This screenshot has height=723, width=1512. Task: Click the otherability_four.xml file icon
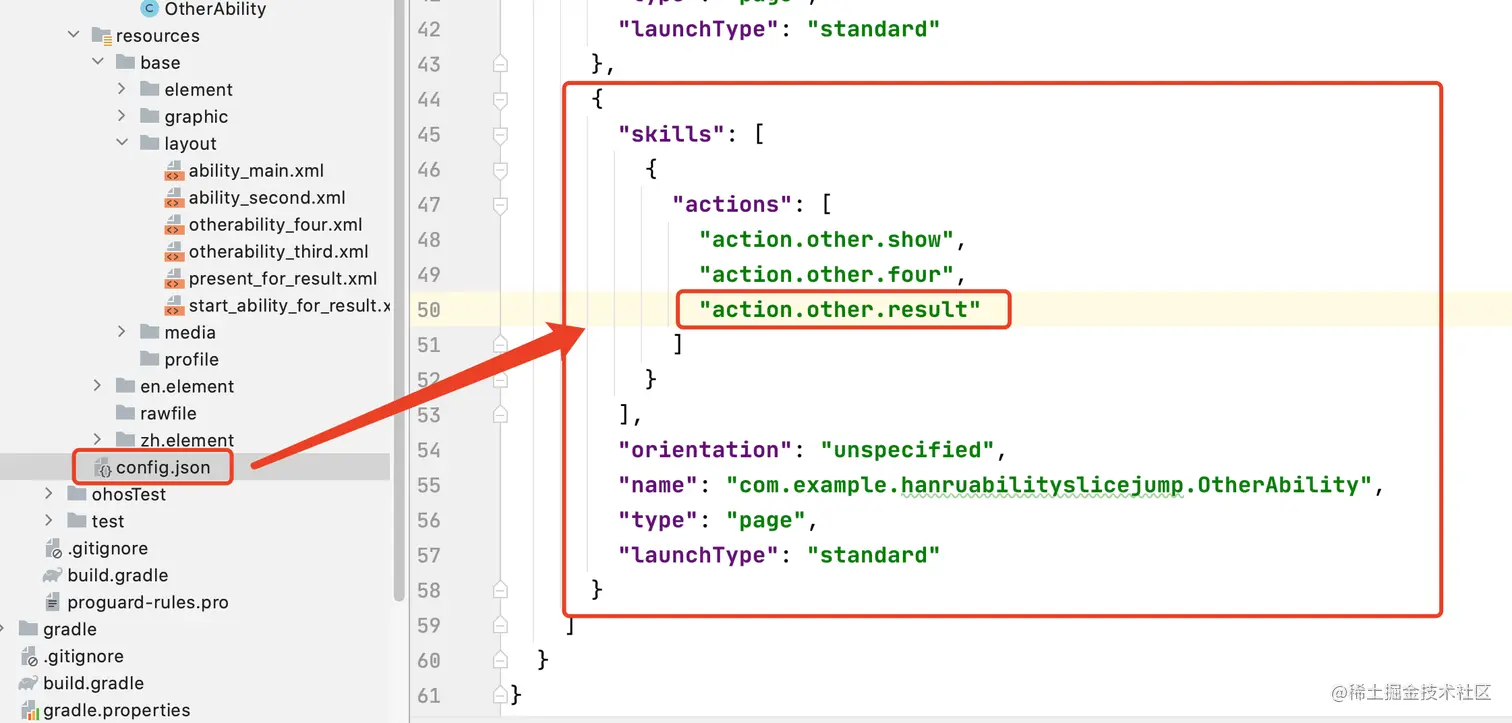point(174,225)
